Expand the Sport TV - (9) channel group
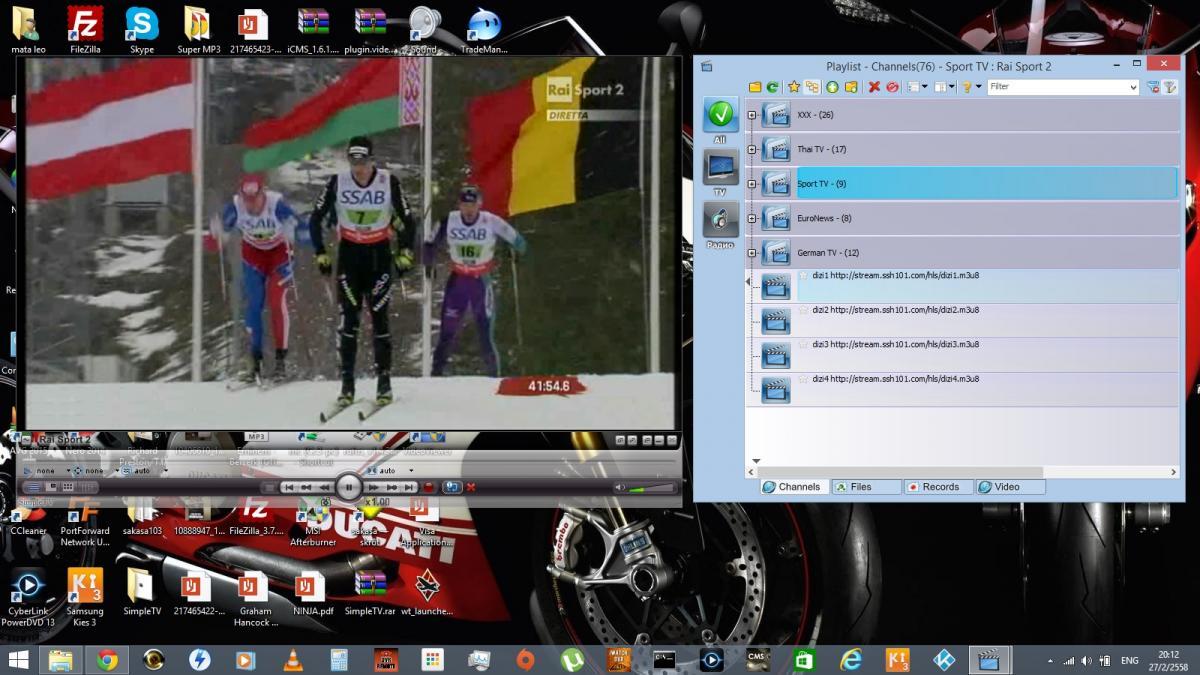 [752, 184]
